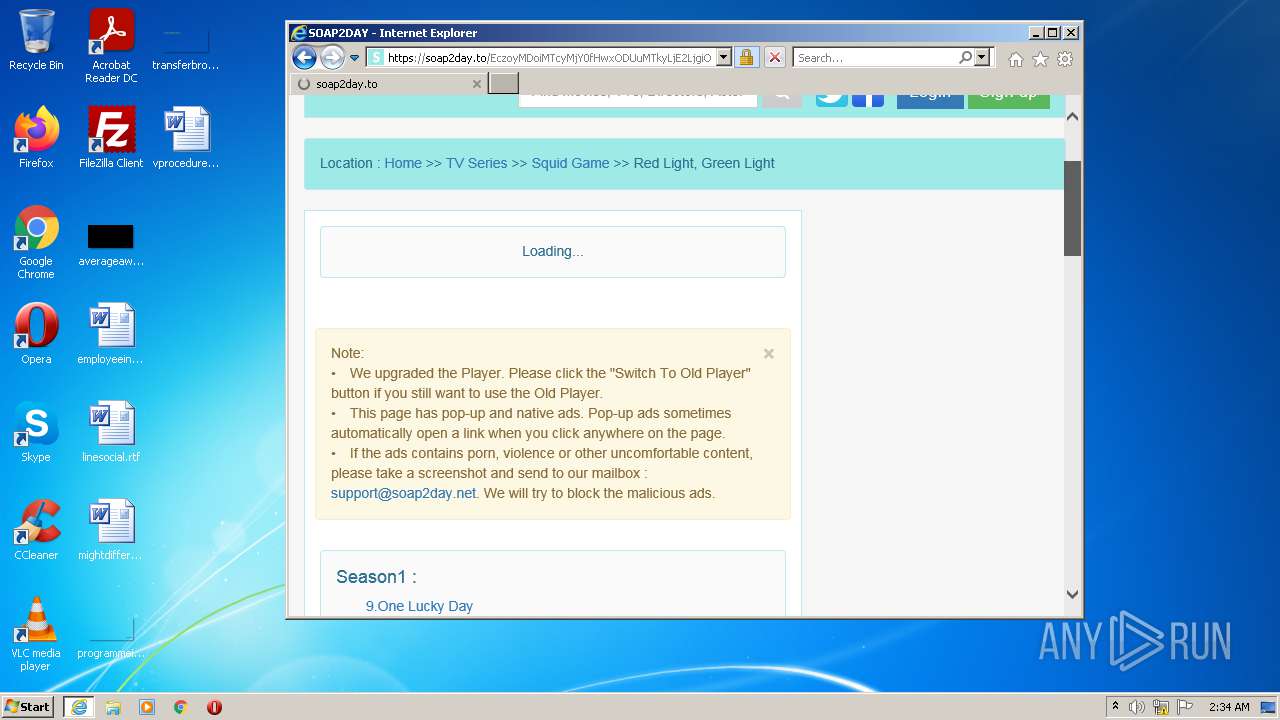Click the support@soap2day.net email link
The width and height of the screenshot is (1280, 720).
tap(403, 493)
